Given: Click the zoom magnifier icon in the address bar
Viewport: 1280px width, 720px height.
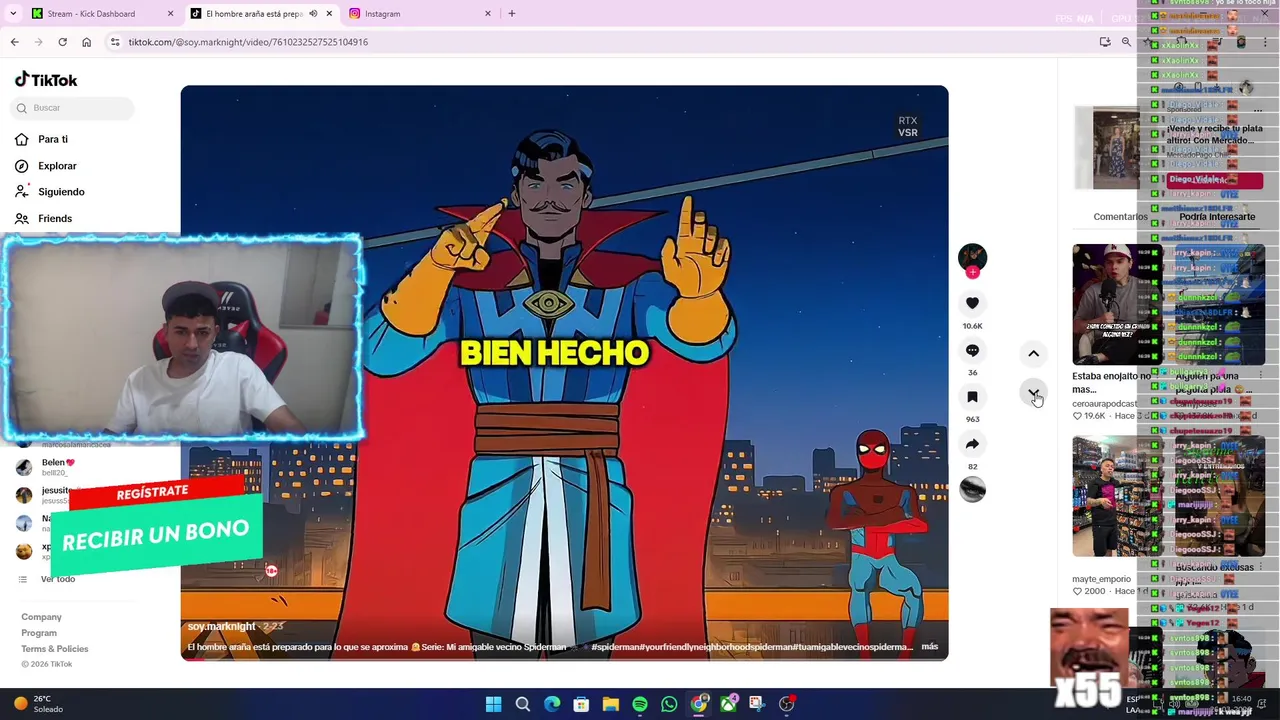Looking at the screenshot, I should (x=1126, y=42).
